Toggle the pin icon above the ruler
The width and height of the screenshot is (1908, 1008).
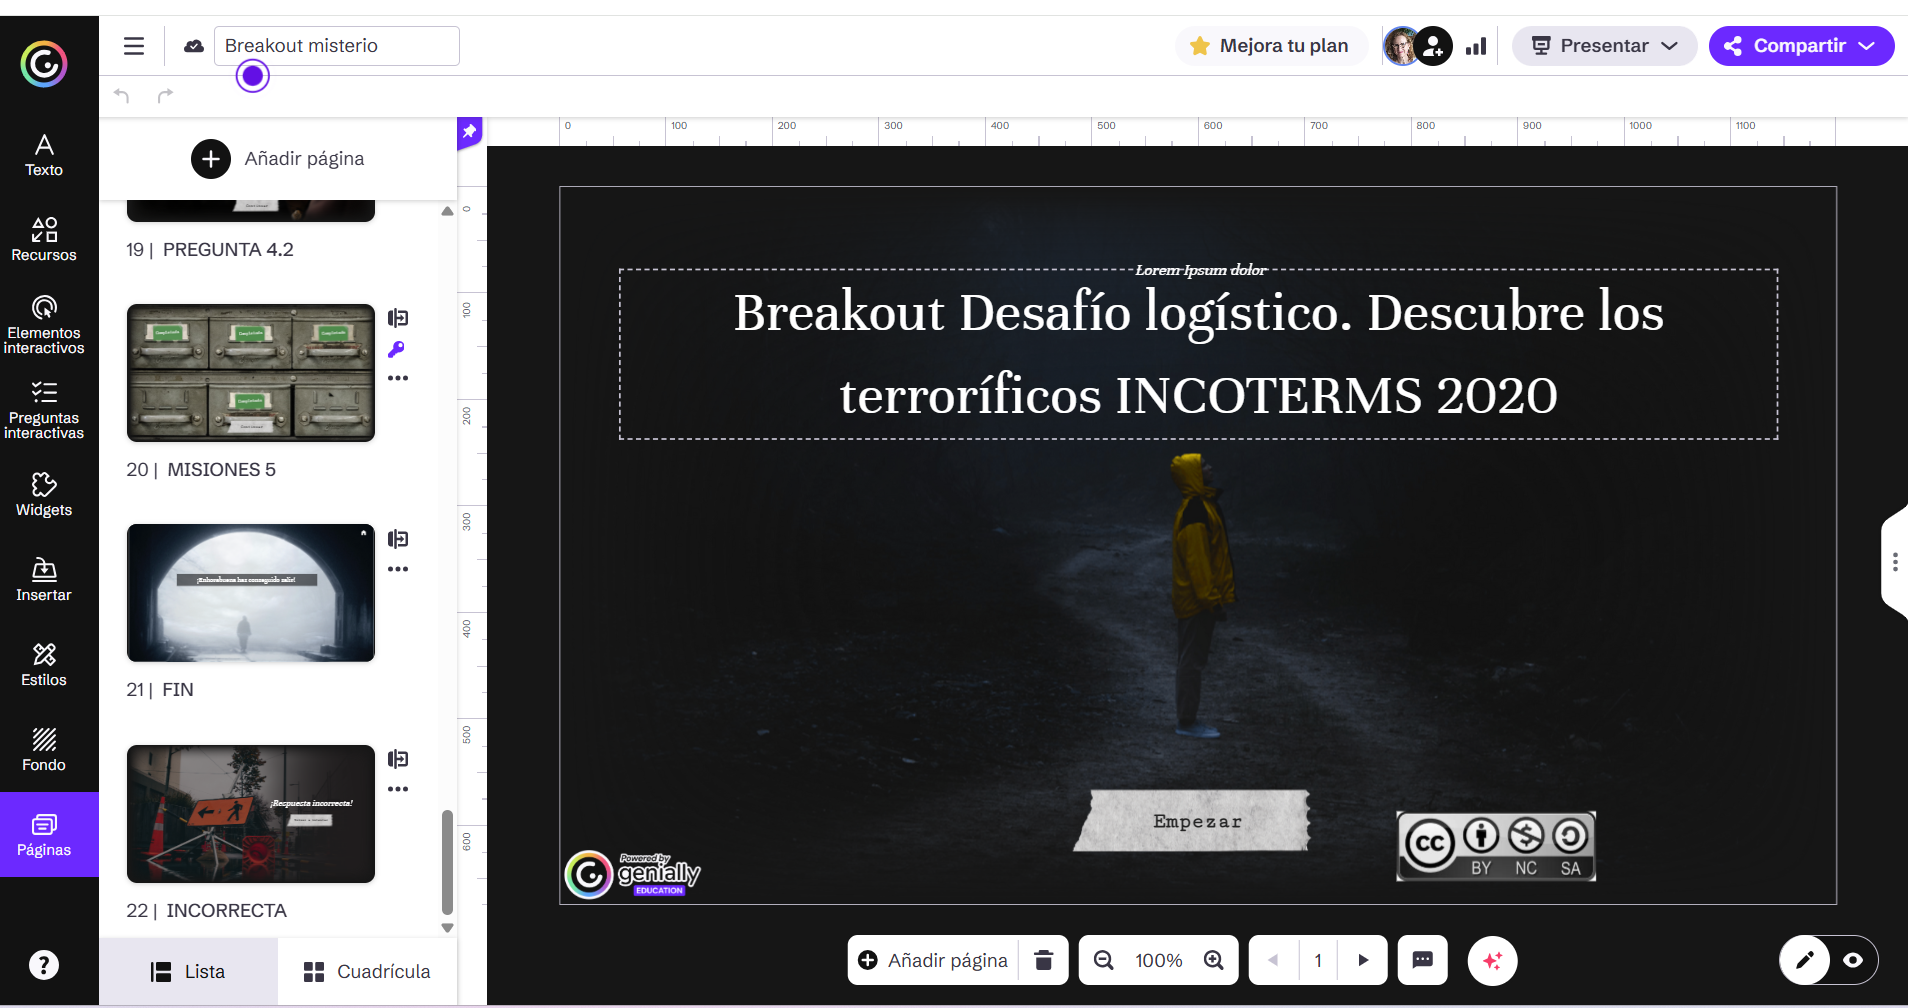tap(470, 131)
